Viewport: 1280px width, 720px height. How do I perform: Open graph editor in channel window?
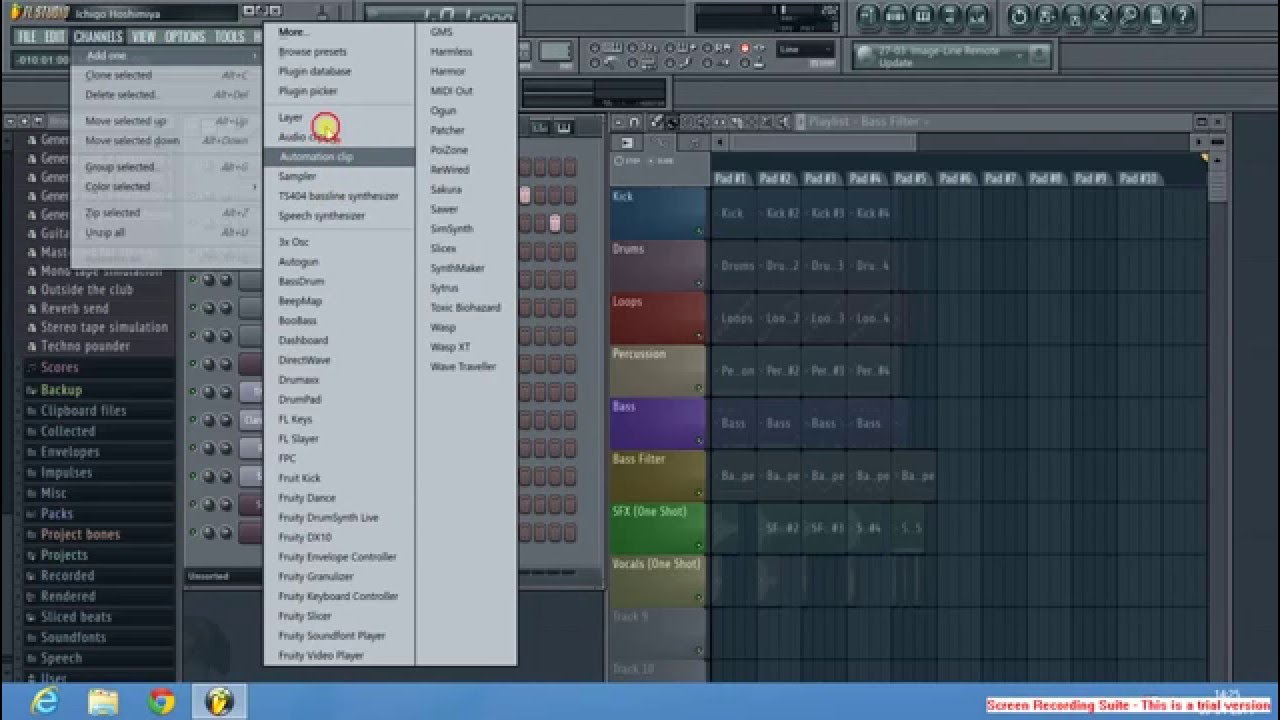(x=540, y=127)
